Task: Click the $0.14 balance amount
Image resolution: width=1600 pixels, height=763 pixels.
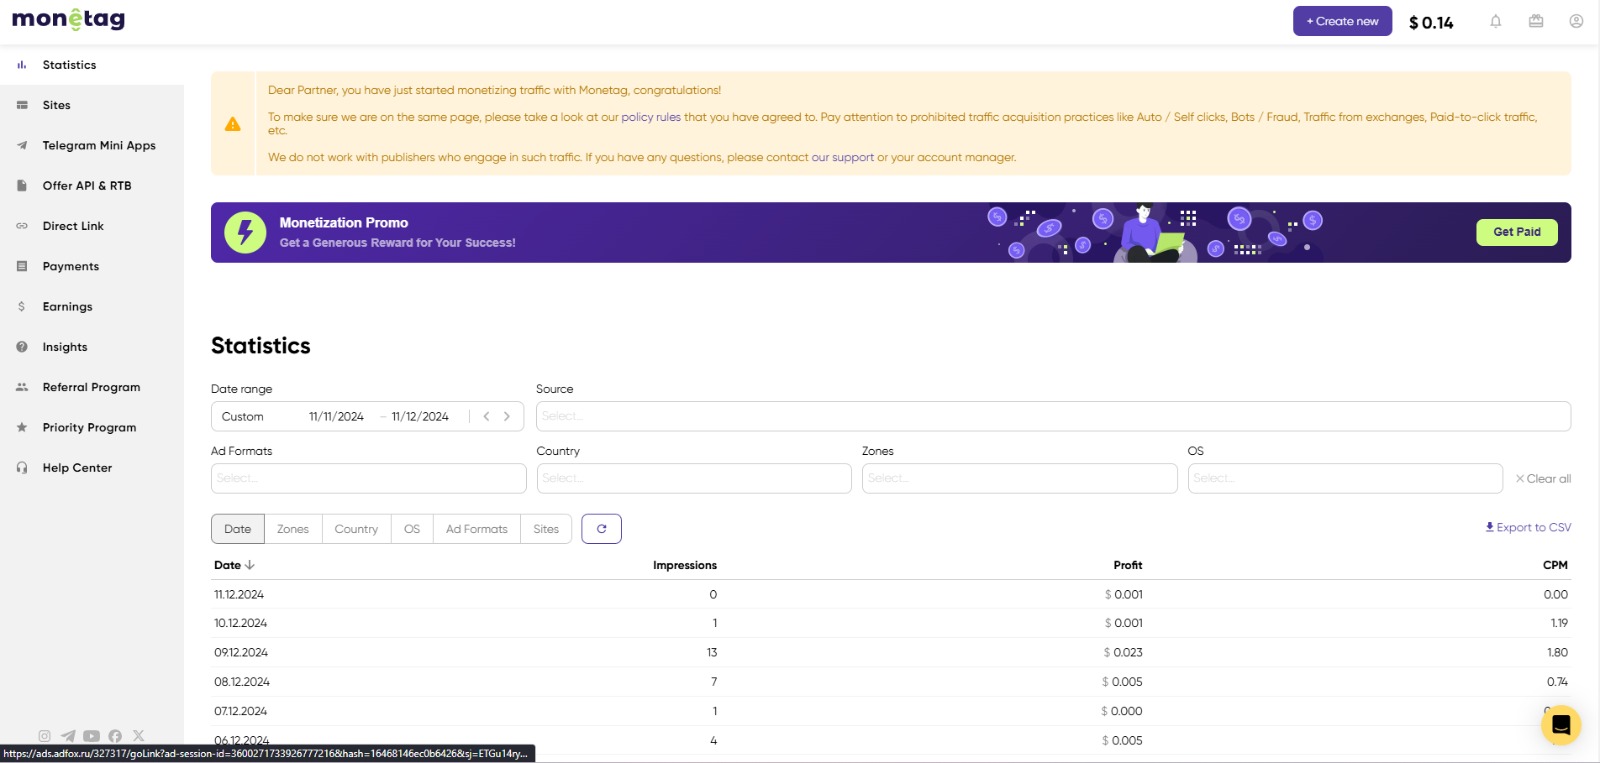Action: click(x=1431, y=22)
